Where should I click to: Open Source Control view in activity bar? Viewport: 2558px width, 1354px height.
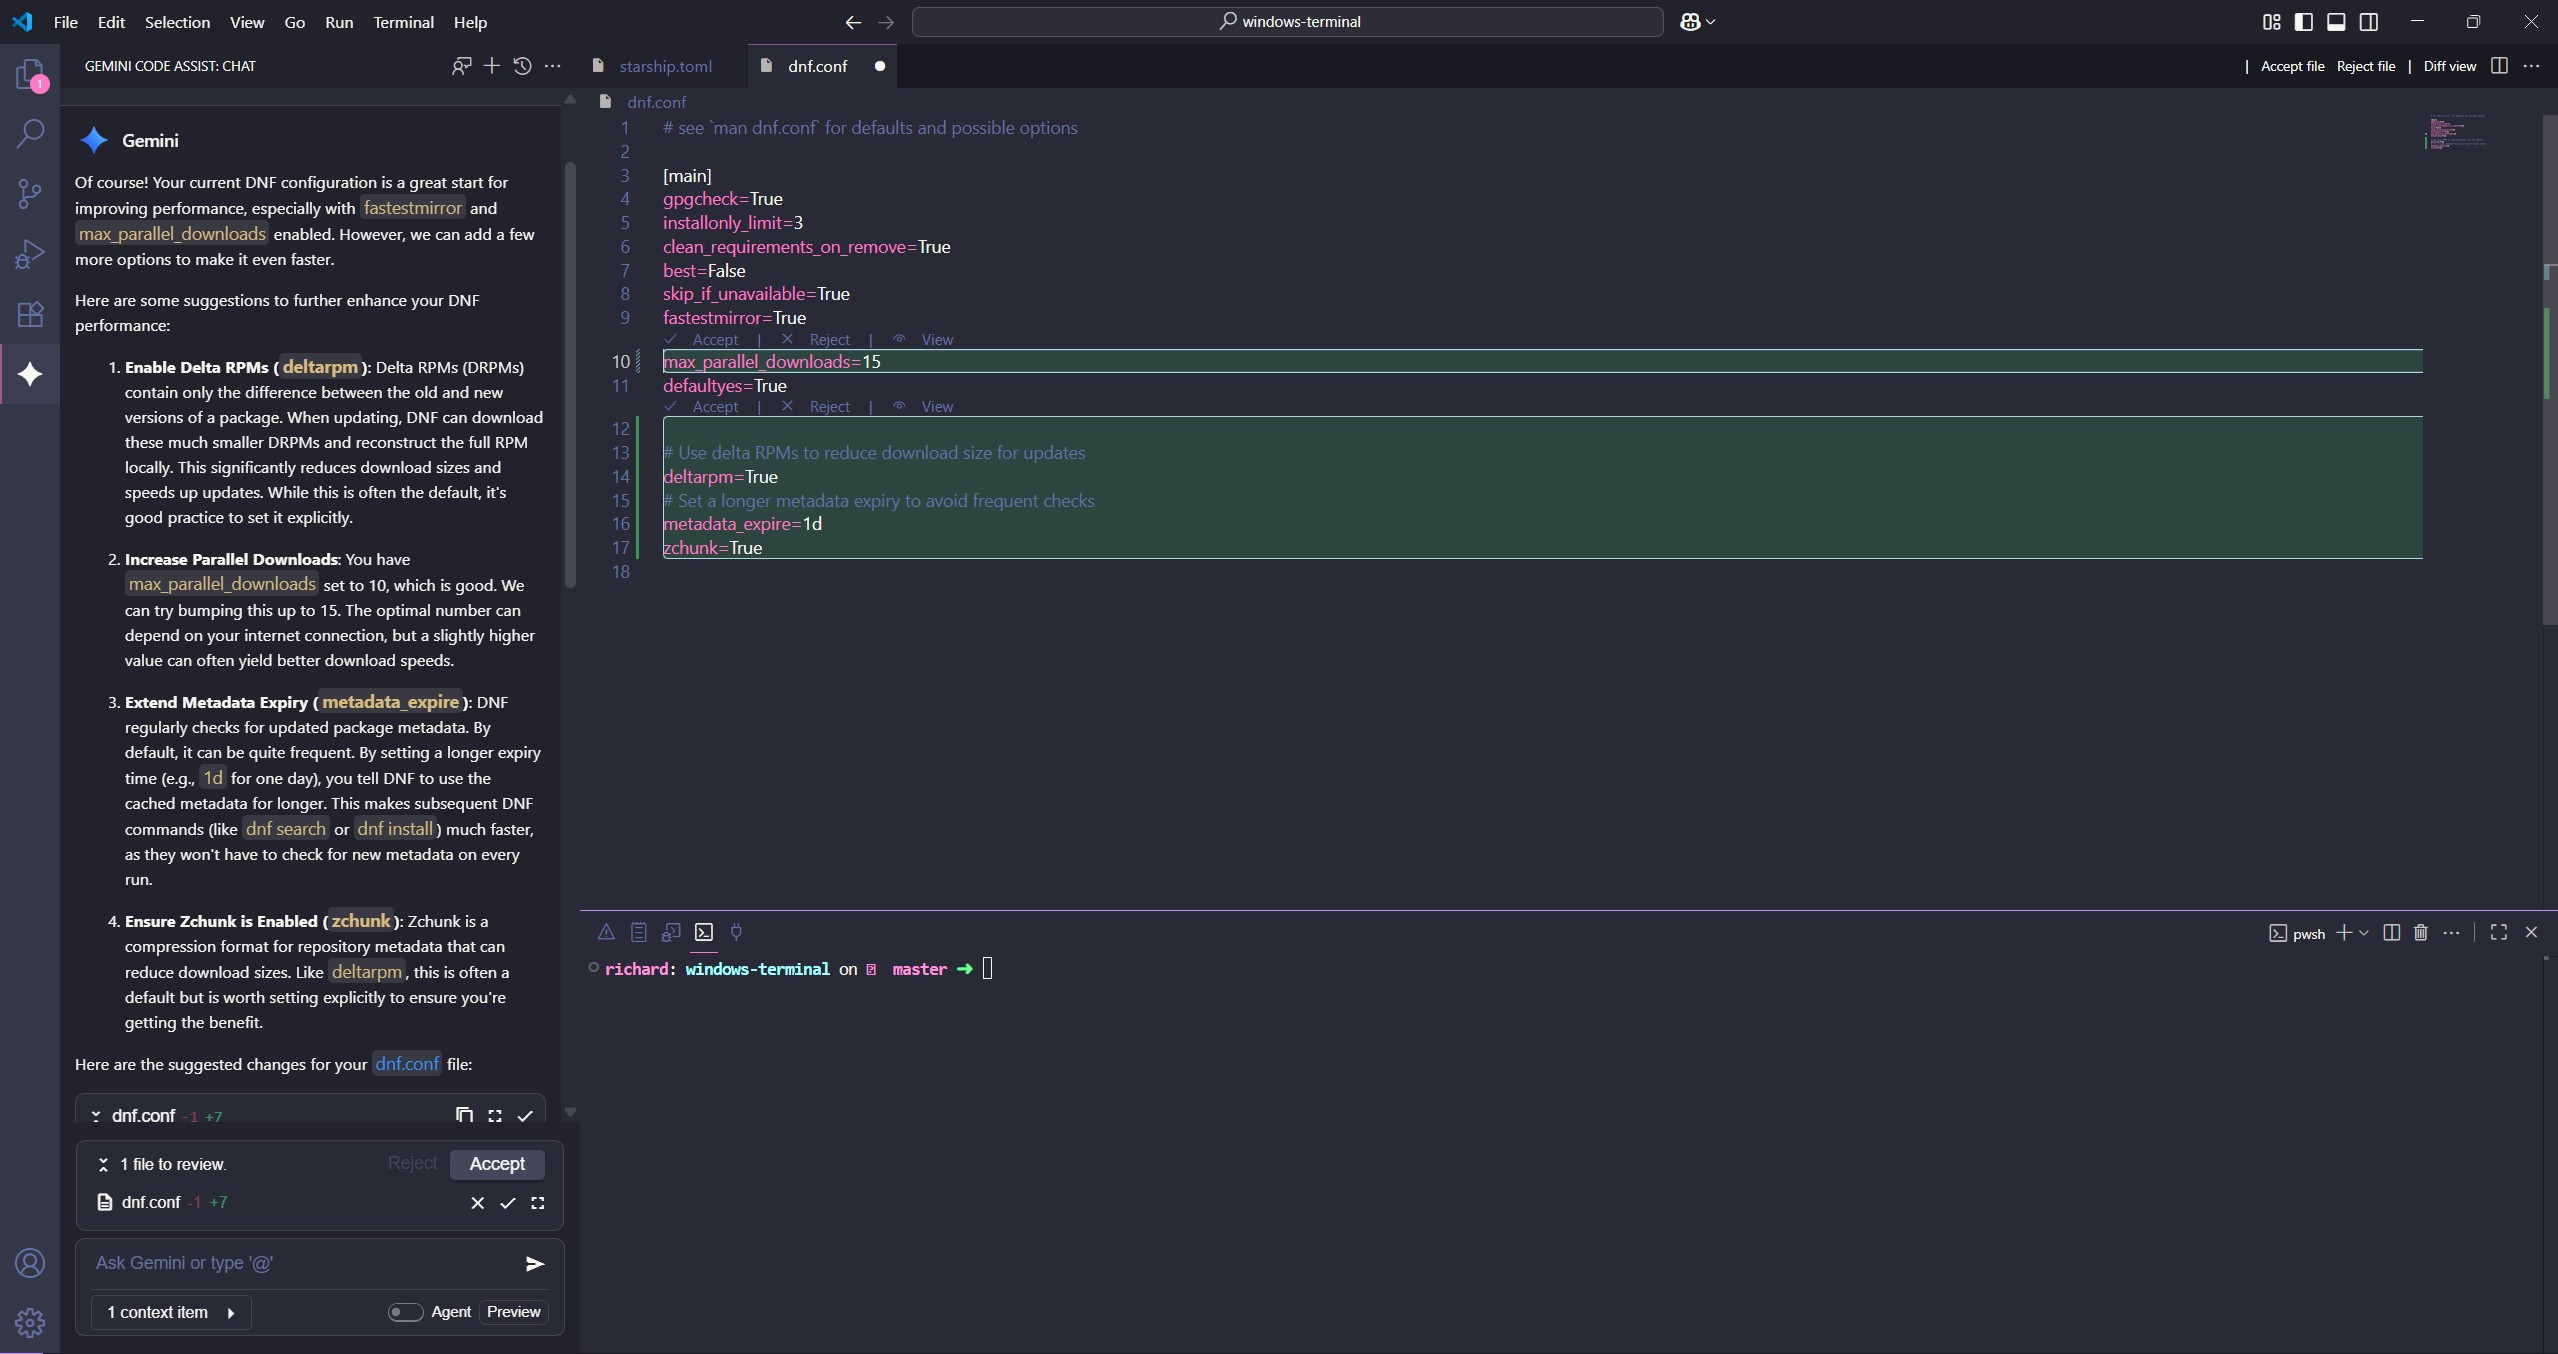[x=30, y=193]
